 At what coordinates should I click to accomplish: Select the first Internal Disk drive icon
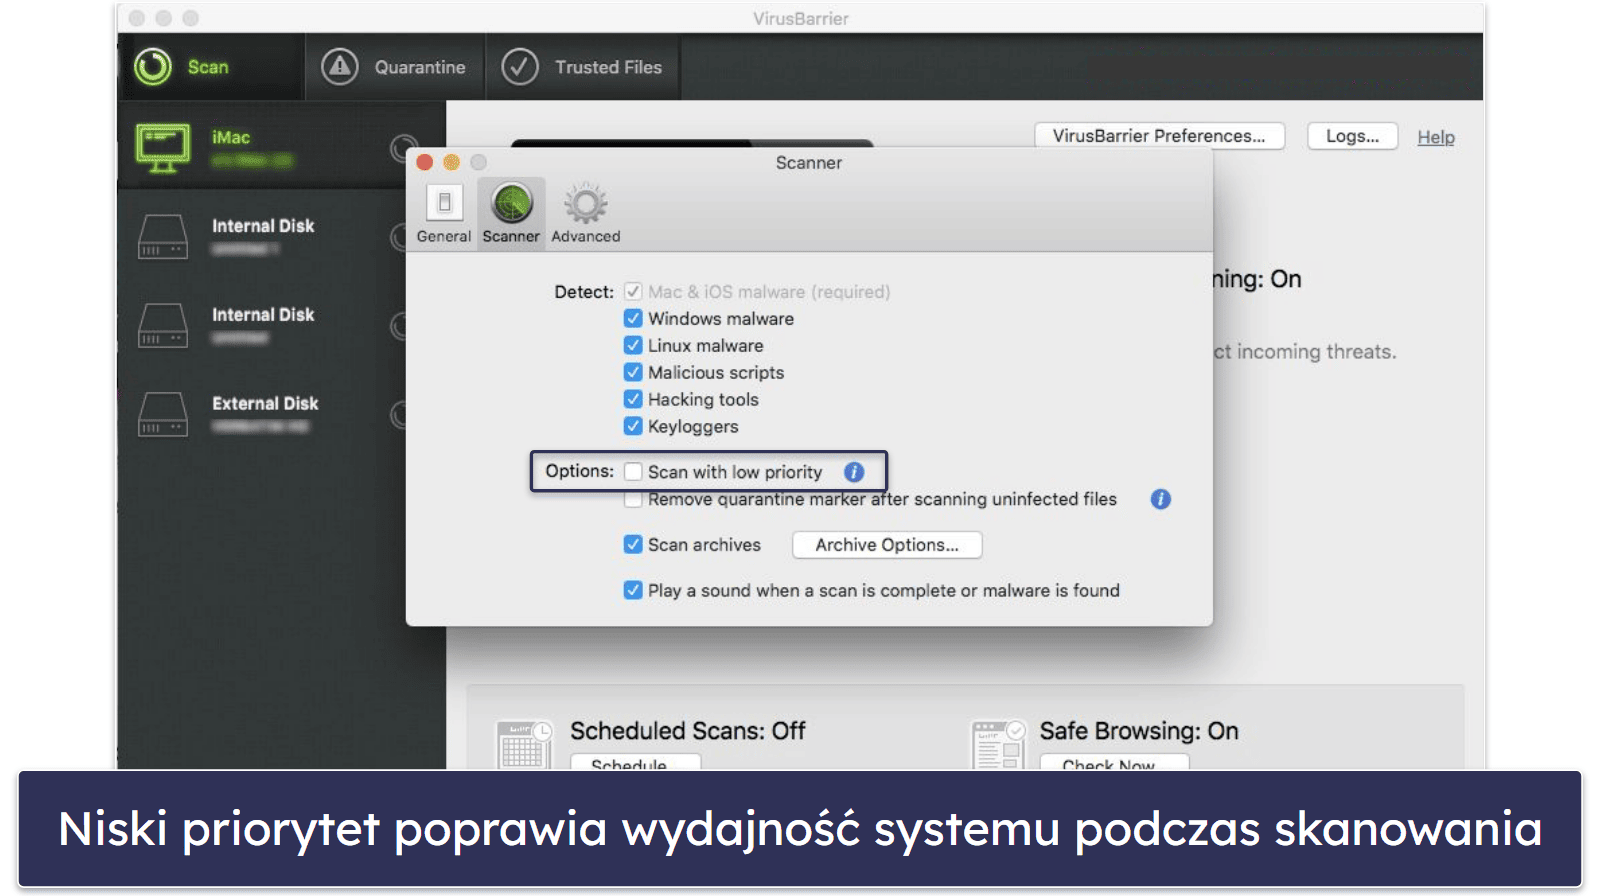[163, 237]
